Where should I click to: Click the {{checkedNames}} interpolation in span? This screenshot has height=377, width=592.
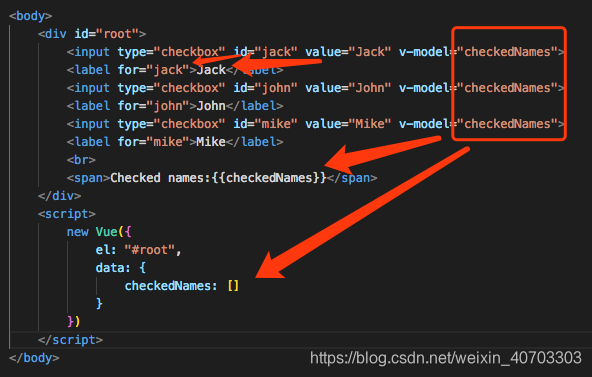pos(269,178)
